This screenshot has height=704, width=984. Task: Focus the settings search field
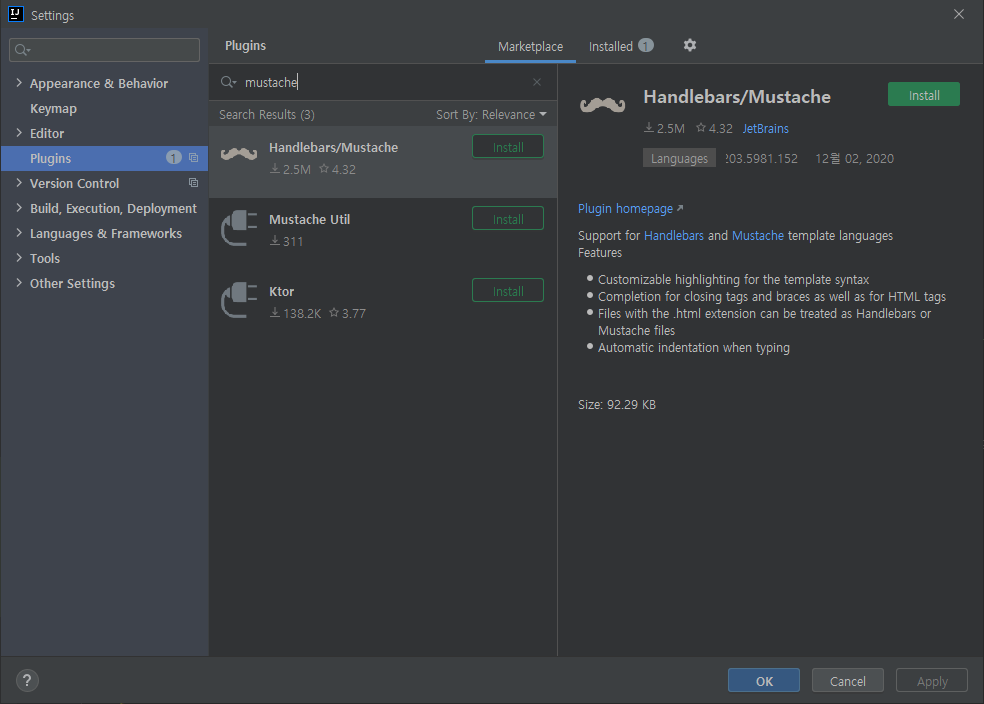(104, 50)
